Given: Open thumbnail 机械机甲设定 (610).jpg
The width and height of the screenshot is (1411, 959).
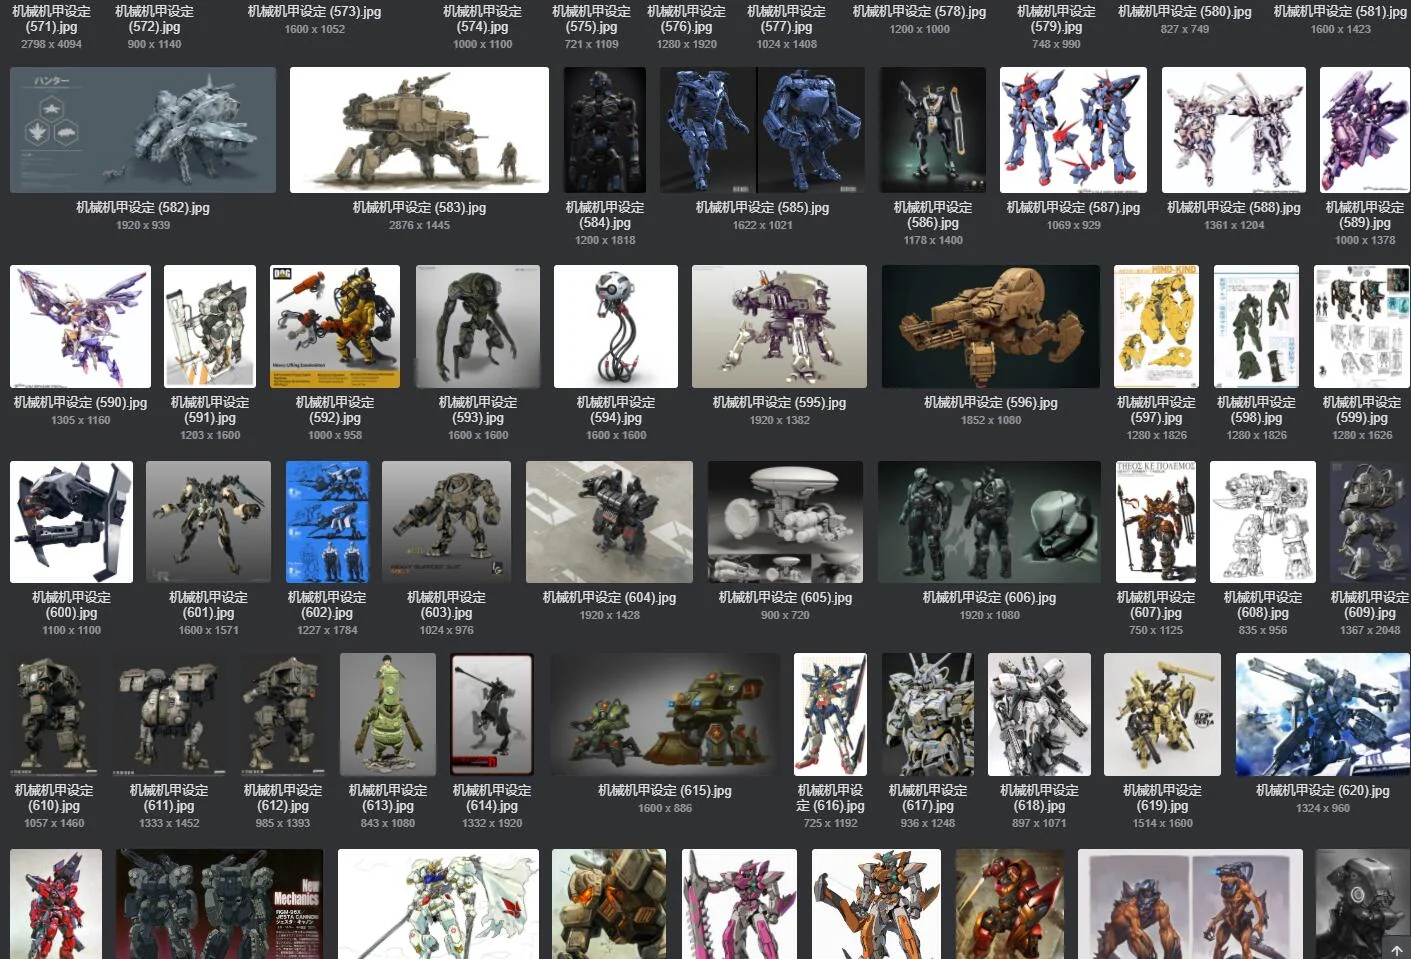Looking at the screenshot, I should click(x=54, y=715).
